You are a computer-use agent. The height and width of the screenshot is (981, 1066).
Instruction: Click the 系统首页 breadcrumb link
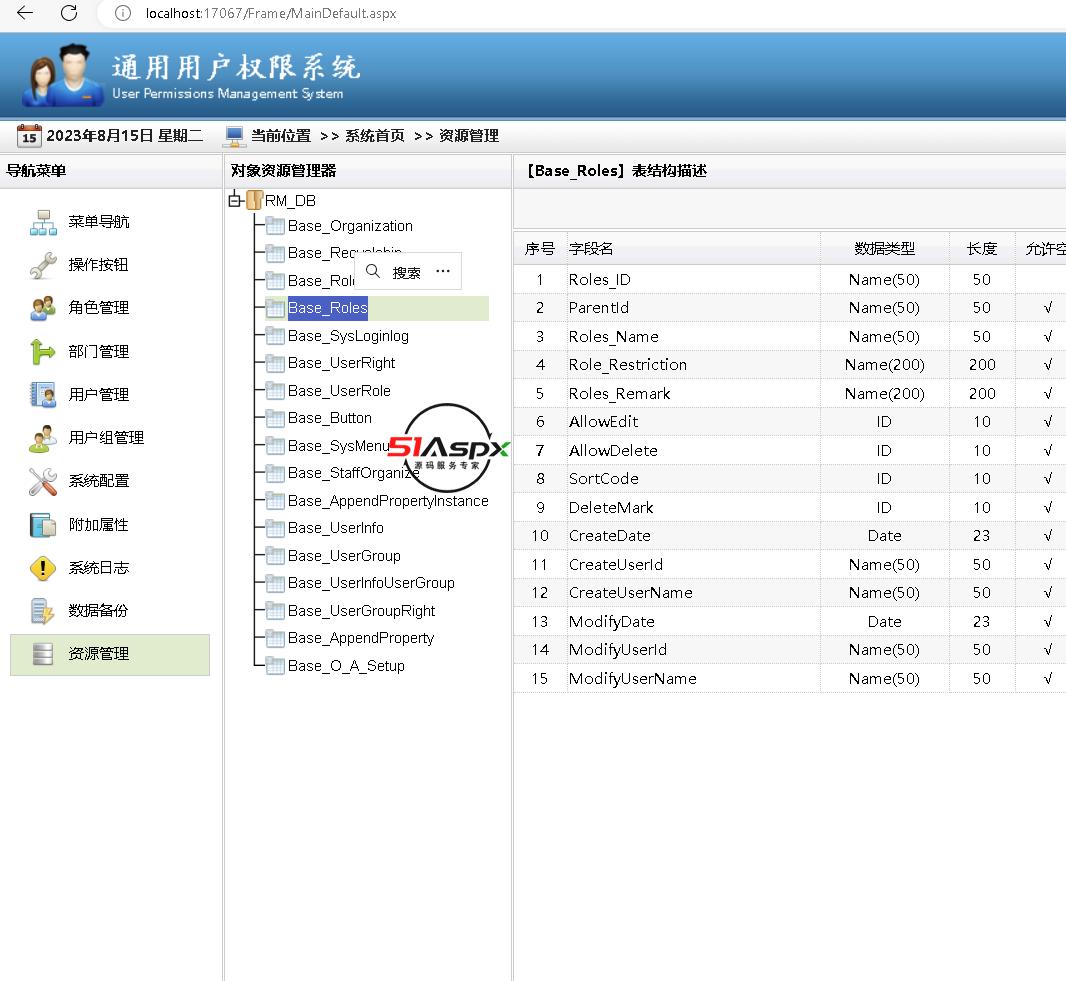point(375,136)
